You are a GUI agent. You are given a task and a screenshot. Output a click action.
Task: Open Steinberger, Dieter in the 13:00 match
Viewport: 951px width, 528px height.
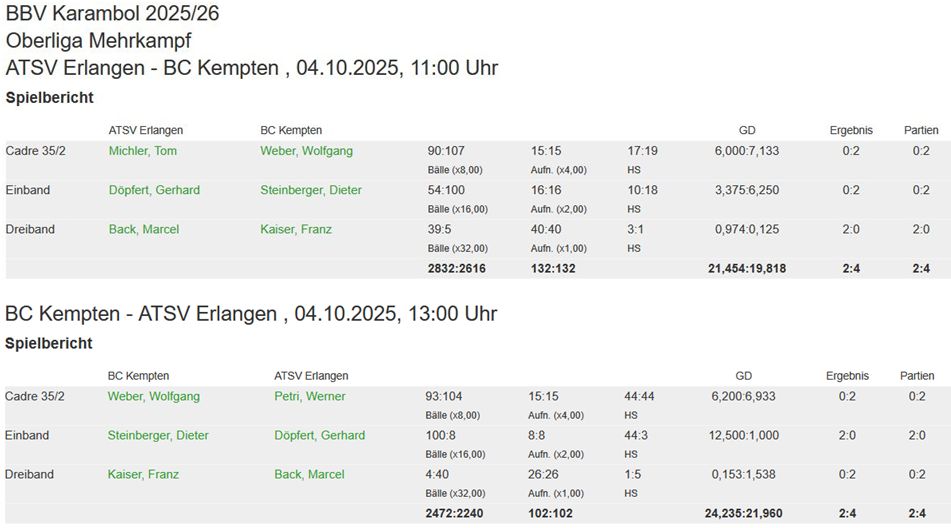(x=158, y=435)
